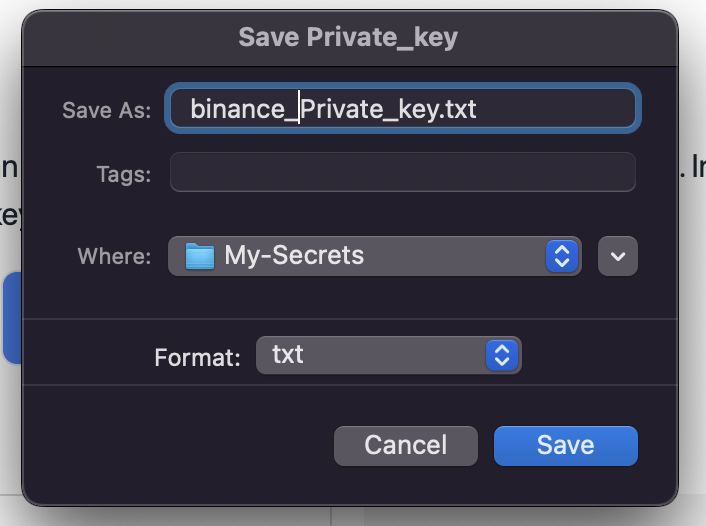Place cursor after '.txt' in the filename

coord(477,109)
